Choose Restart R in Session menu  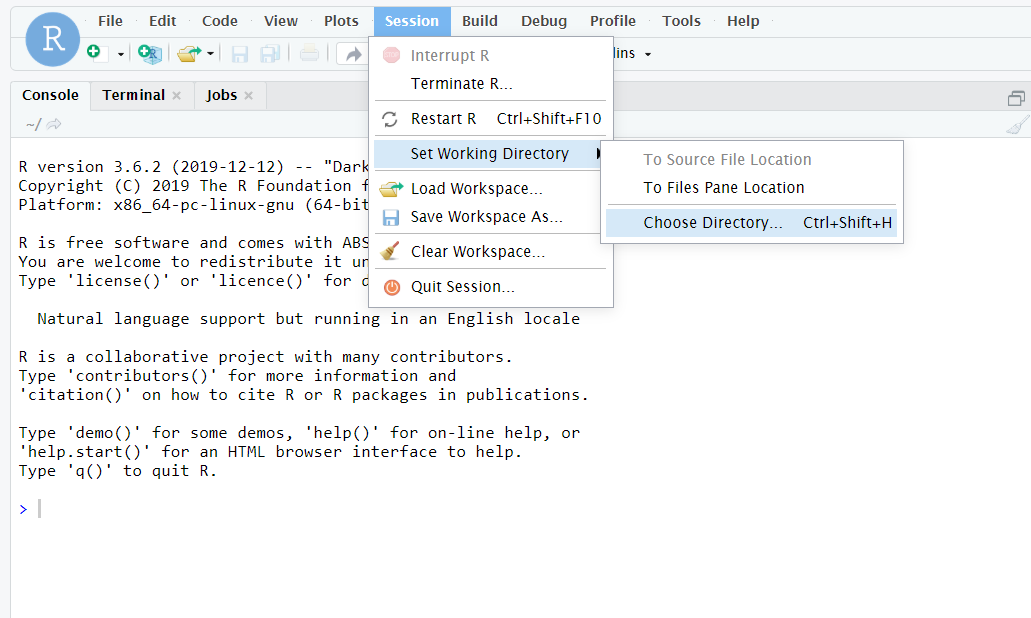point(443,119)
